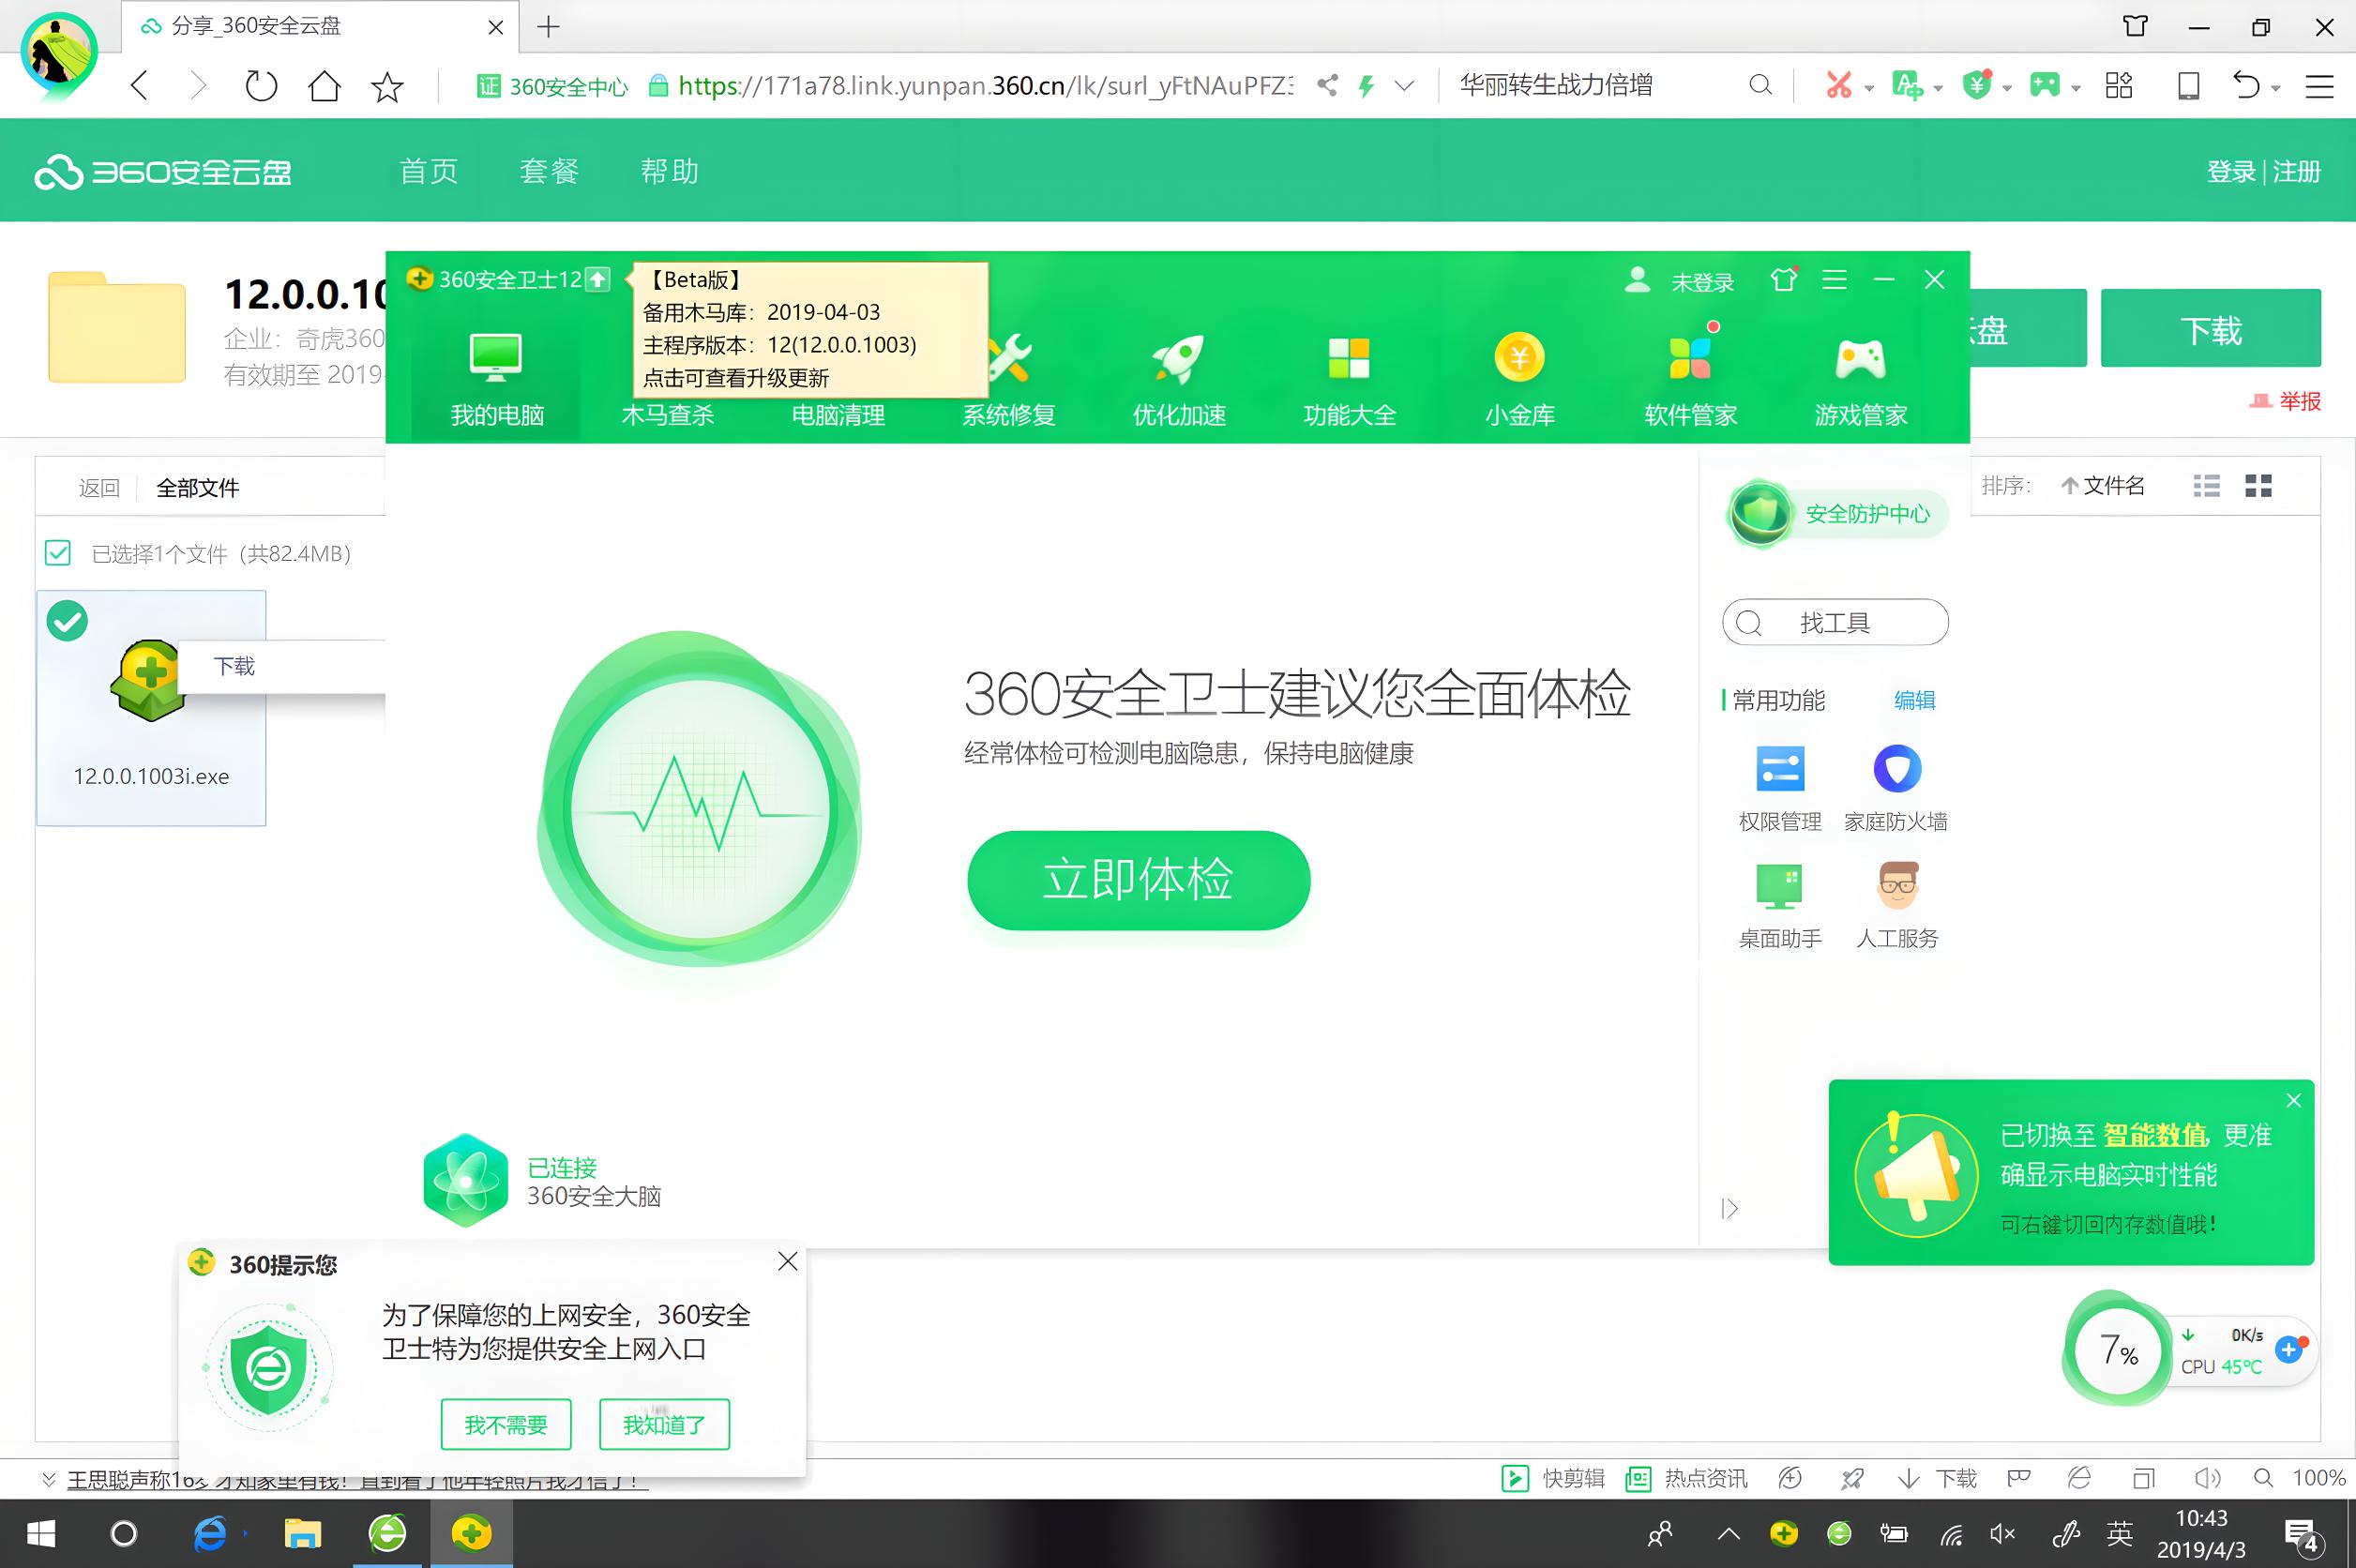Viewport: 2356px width, 1568px height.
Task: Click bookmark star icon
Action: coord(387,87)
